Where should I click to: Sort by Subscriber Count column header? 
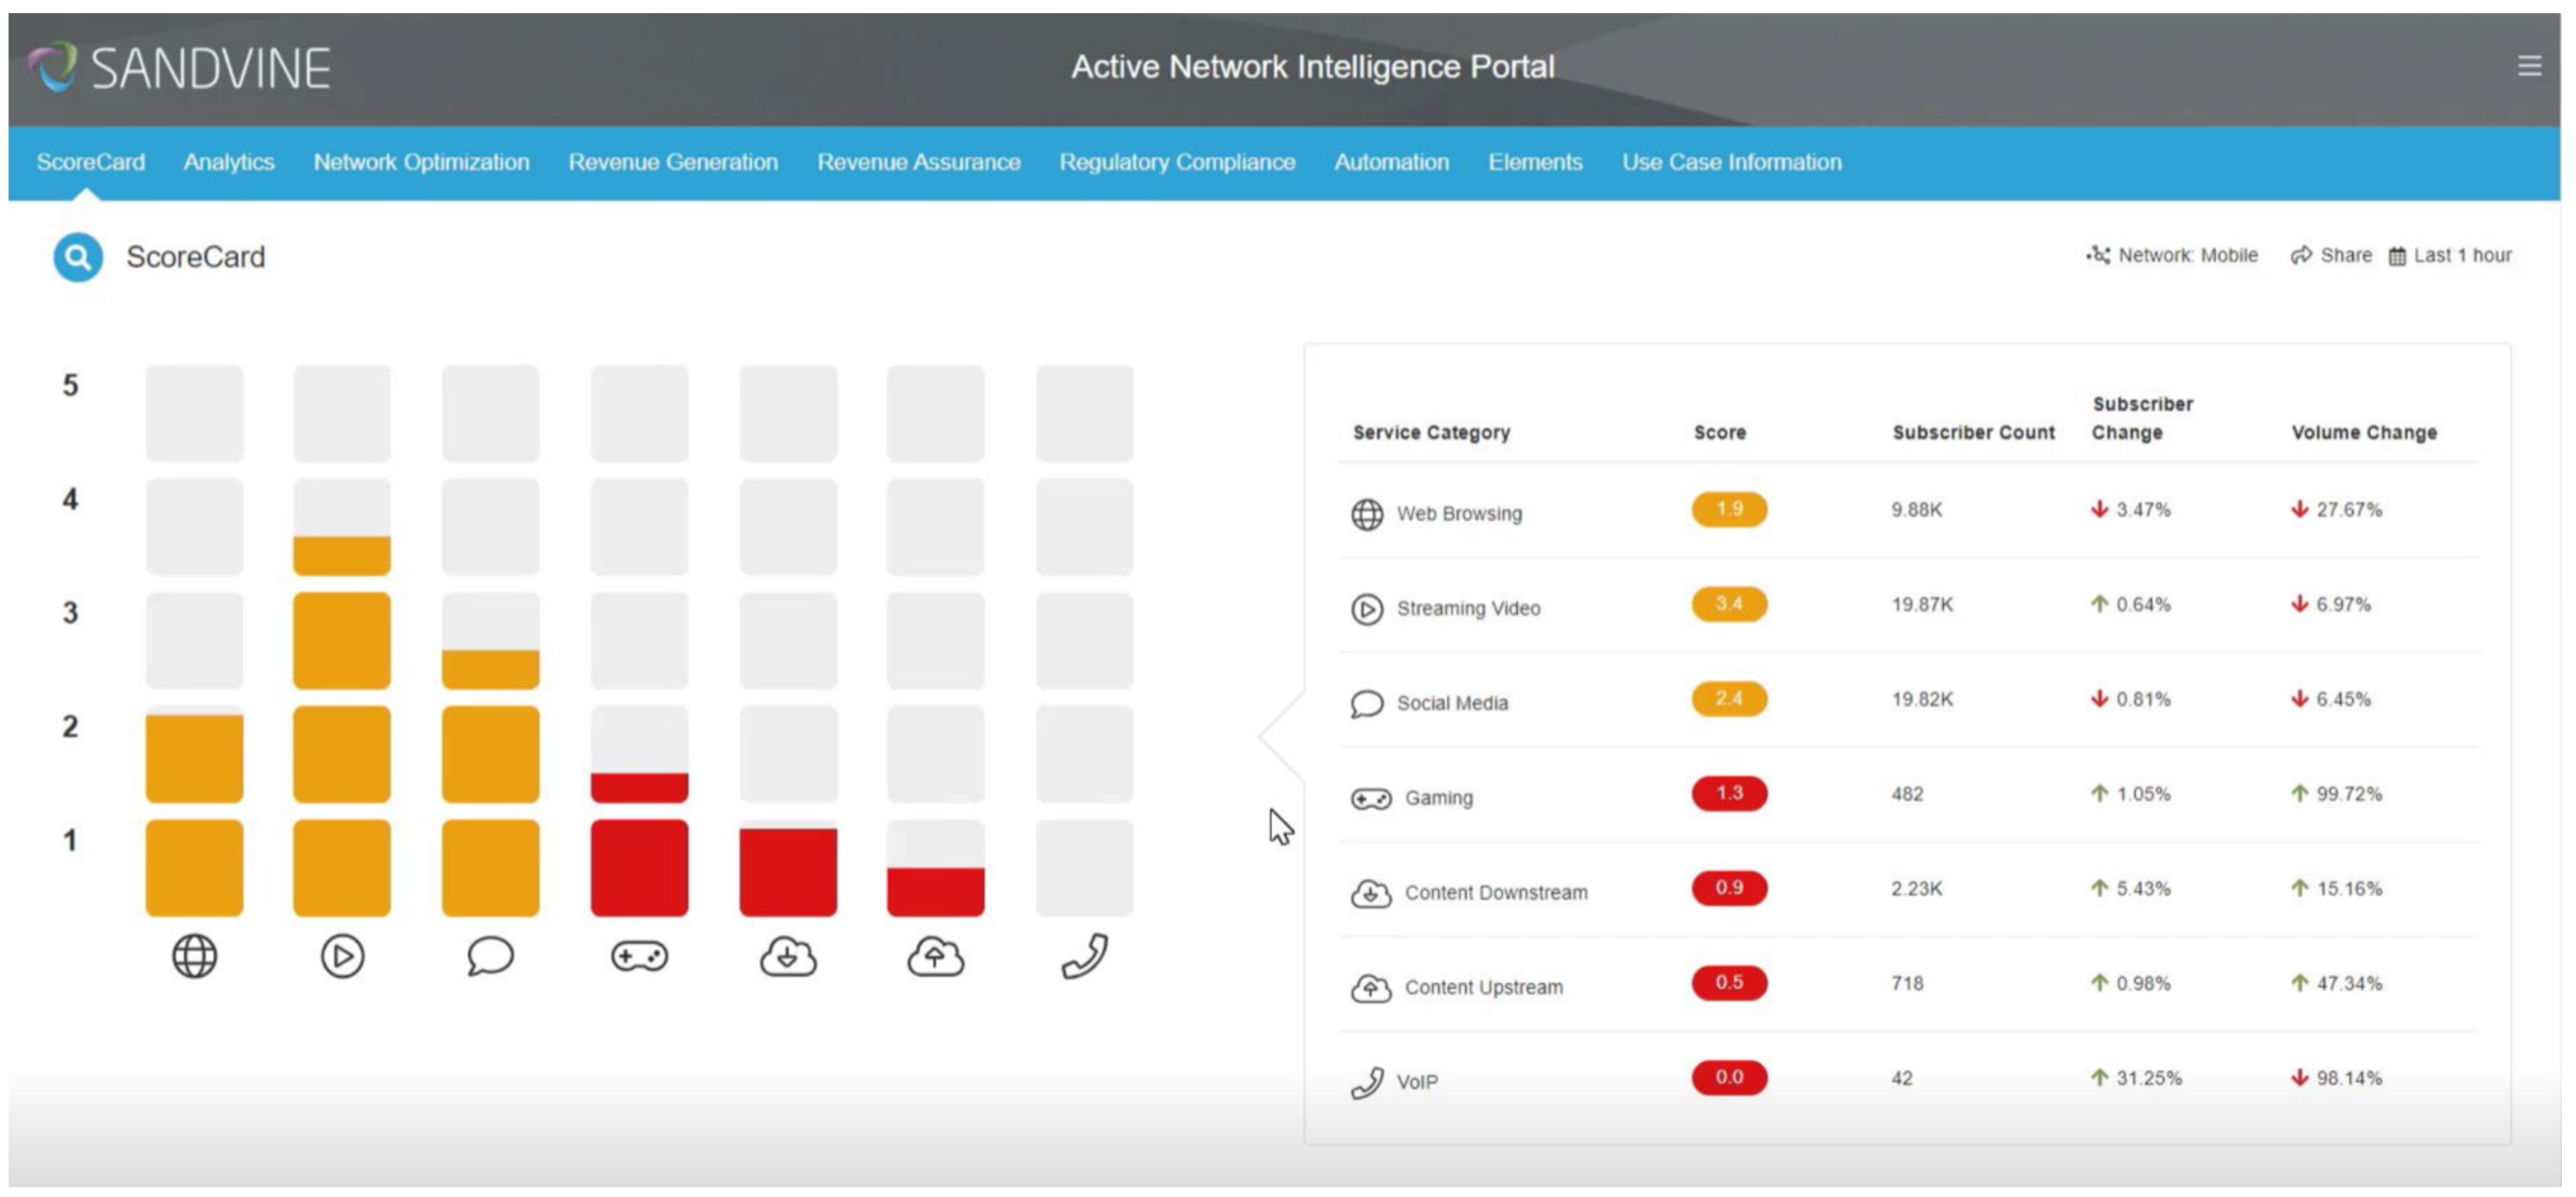pyautogui.click(x=1973, y=433)
